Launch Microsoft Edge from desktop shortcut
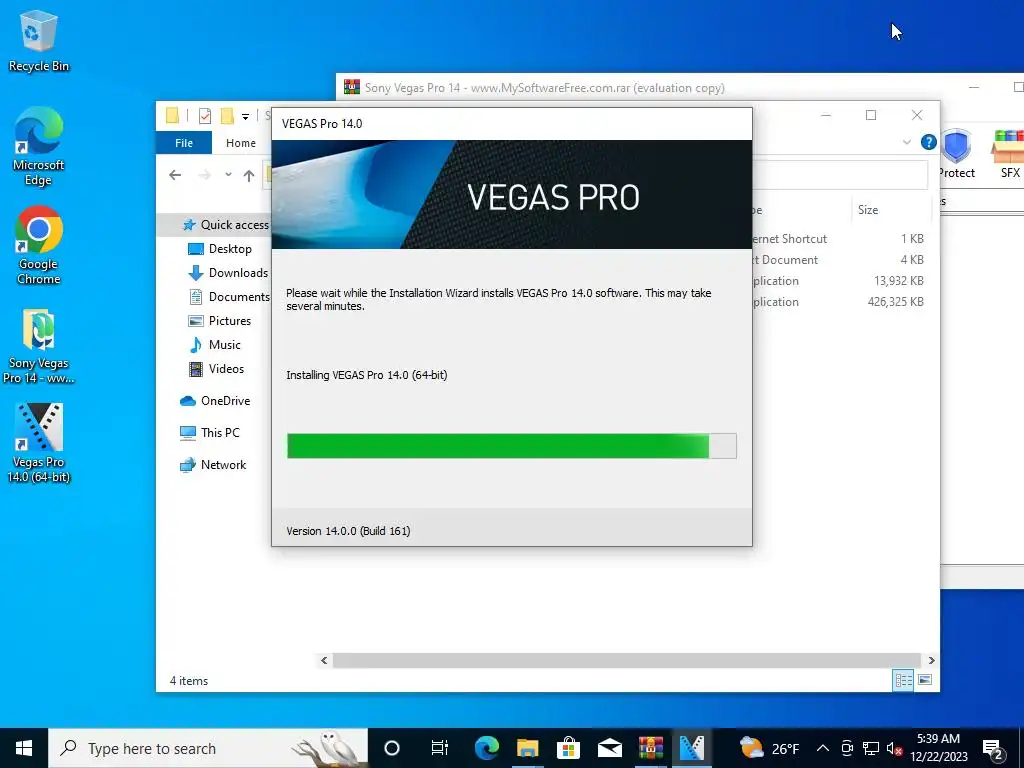The width and height of the screenshot is (1024, 768). (x=39, y=146)
